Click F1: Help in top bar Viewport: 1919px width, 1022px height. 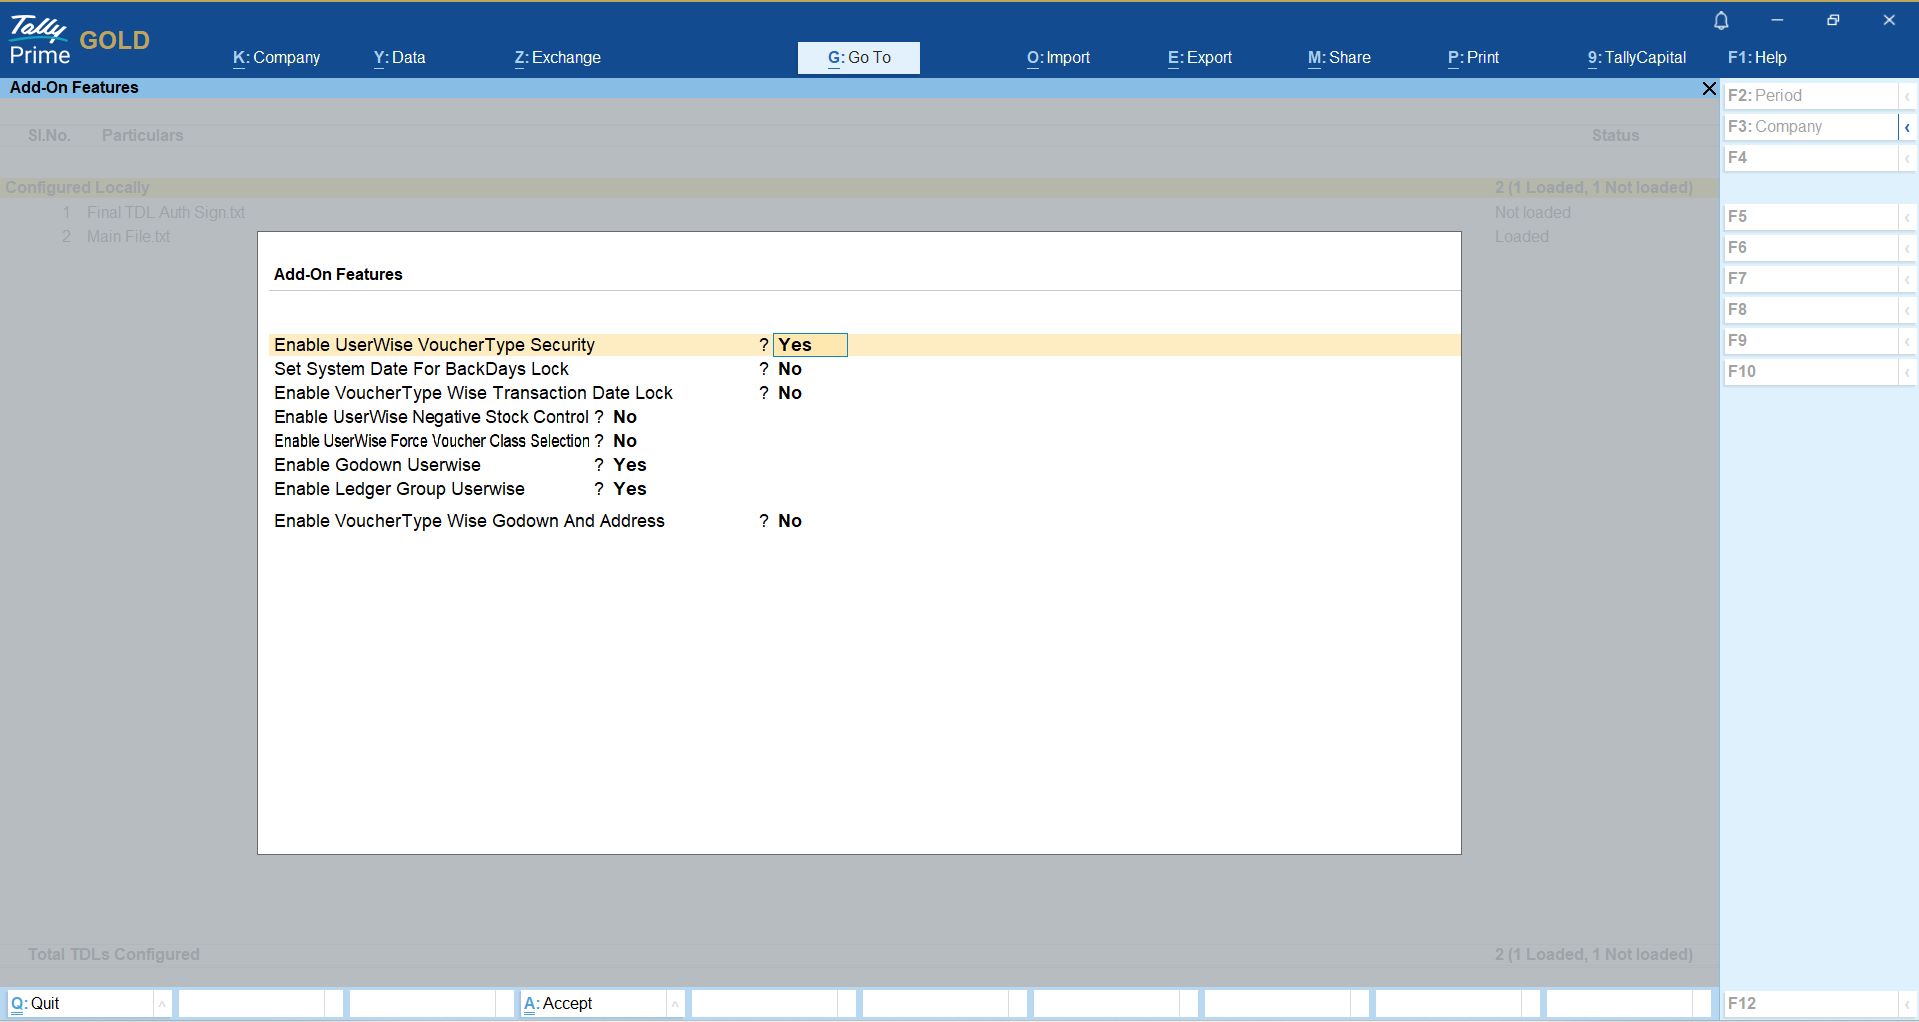click(x=1756, y=58)
